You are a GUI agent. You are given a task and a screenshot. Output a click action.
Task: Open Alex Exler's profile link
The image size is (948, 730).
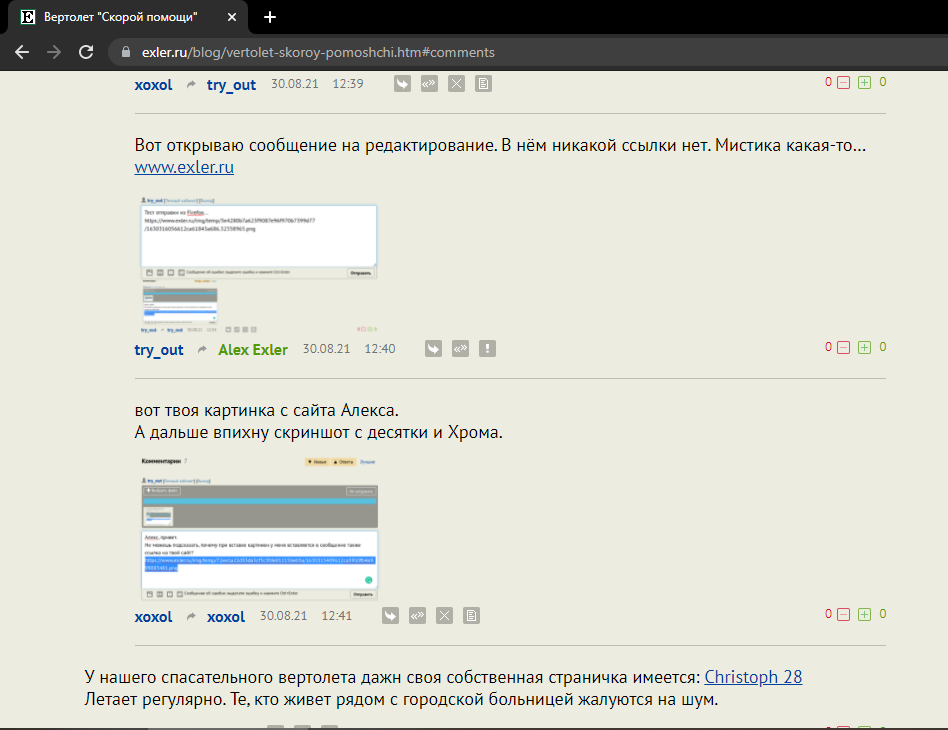pyautogui.click(x=252, y=350)
